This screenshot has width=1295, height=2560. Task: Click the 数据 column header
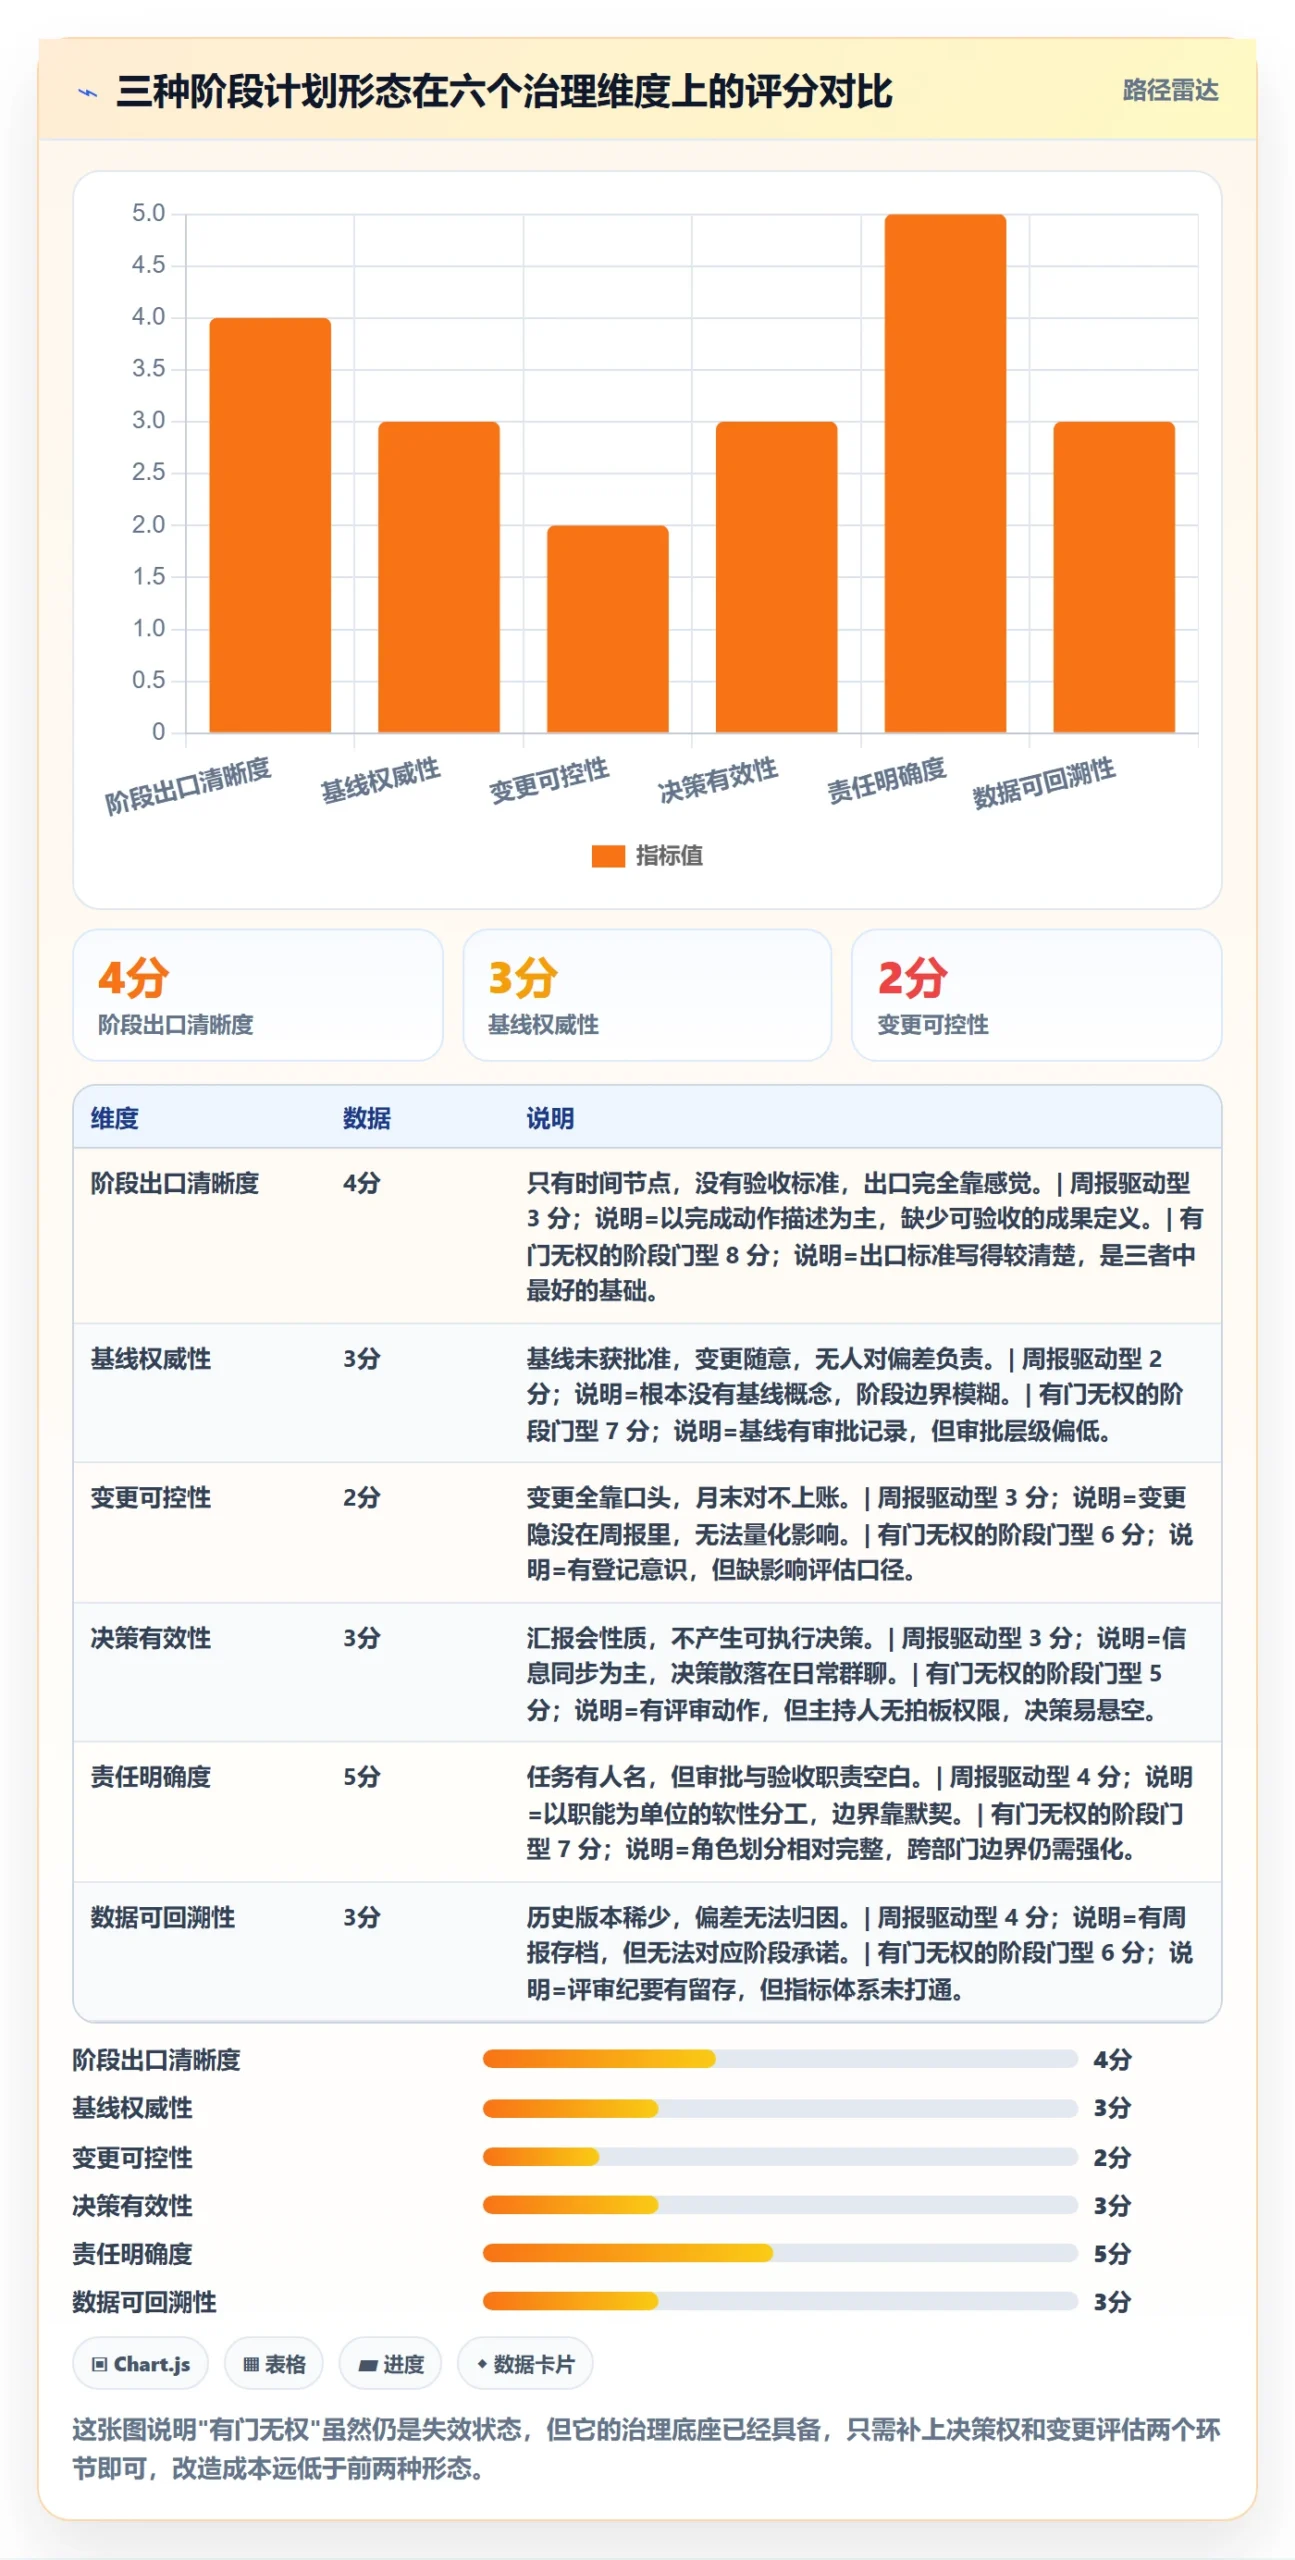[x=366, y=1117]
